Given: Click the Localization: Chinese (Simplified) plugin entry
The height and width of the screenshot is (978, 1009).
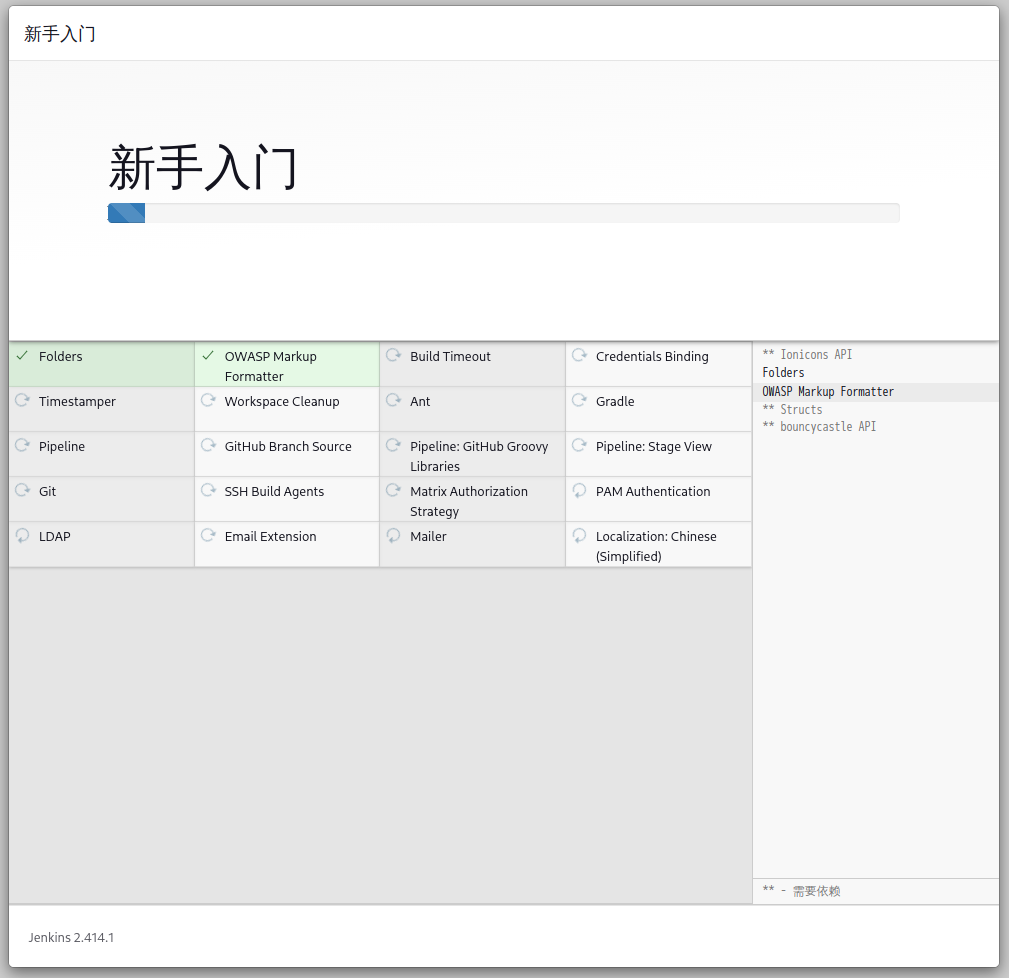Looking at the screenshot, I should [656, 546].
